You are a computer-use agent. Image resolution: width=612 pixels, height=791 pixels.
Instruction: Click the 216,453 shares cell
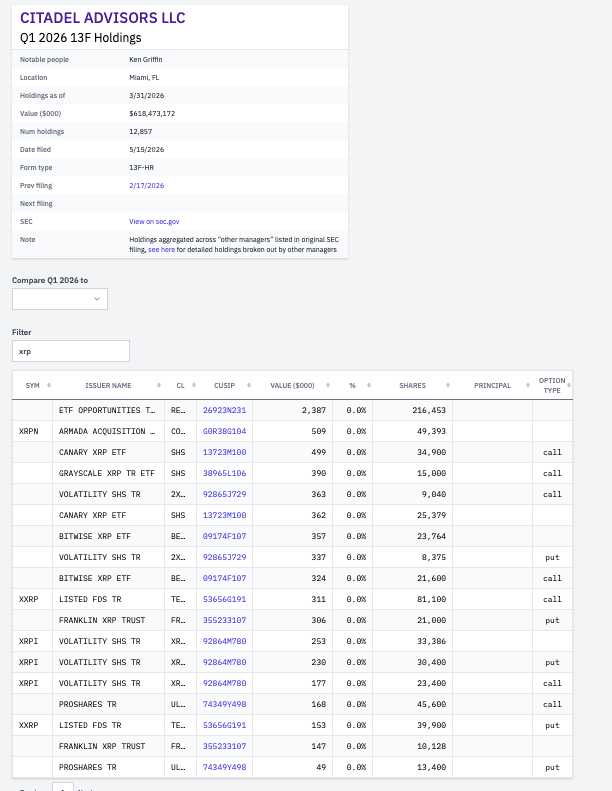pos(412,410)
